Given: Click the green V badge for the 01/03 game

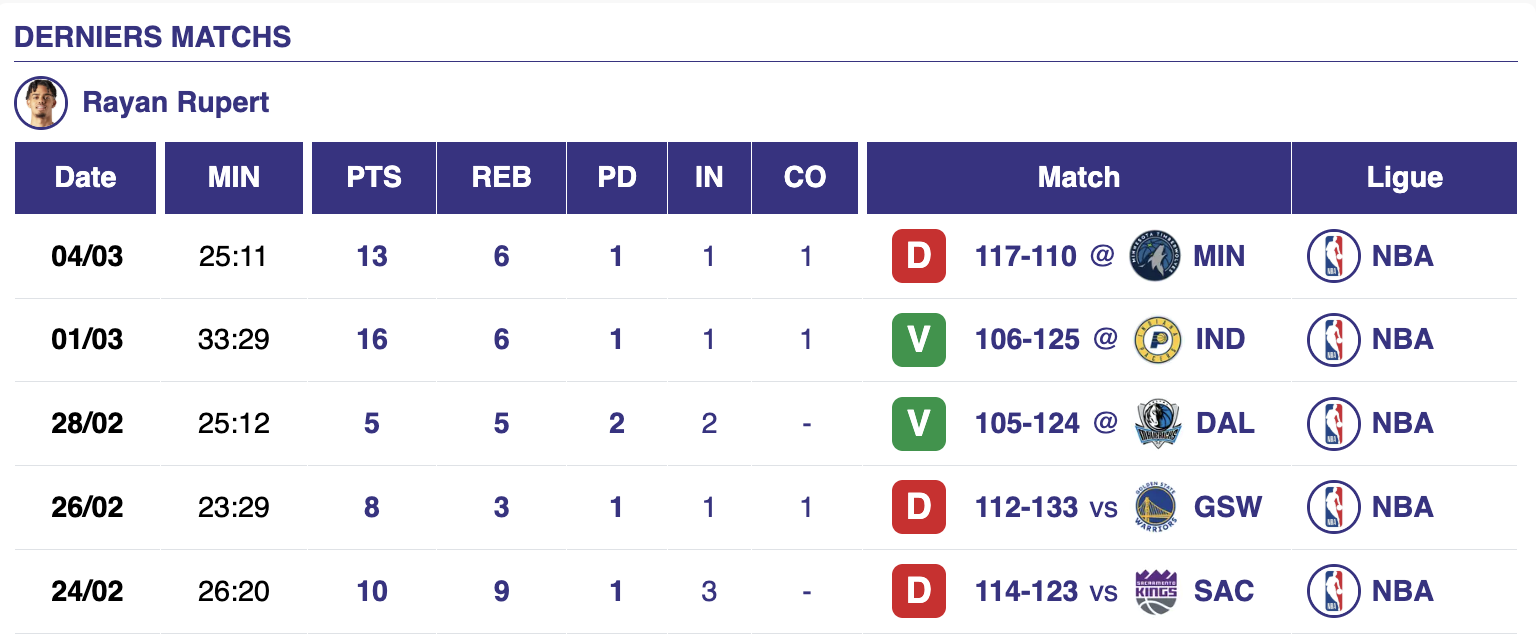Looking at the screenshot, I should [918, 340].
